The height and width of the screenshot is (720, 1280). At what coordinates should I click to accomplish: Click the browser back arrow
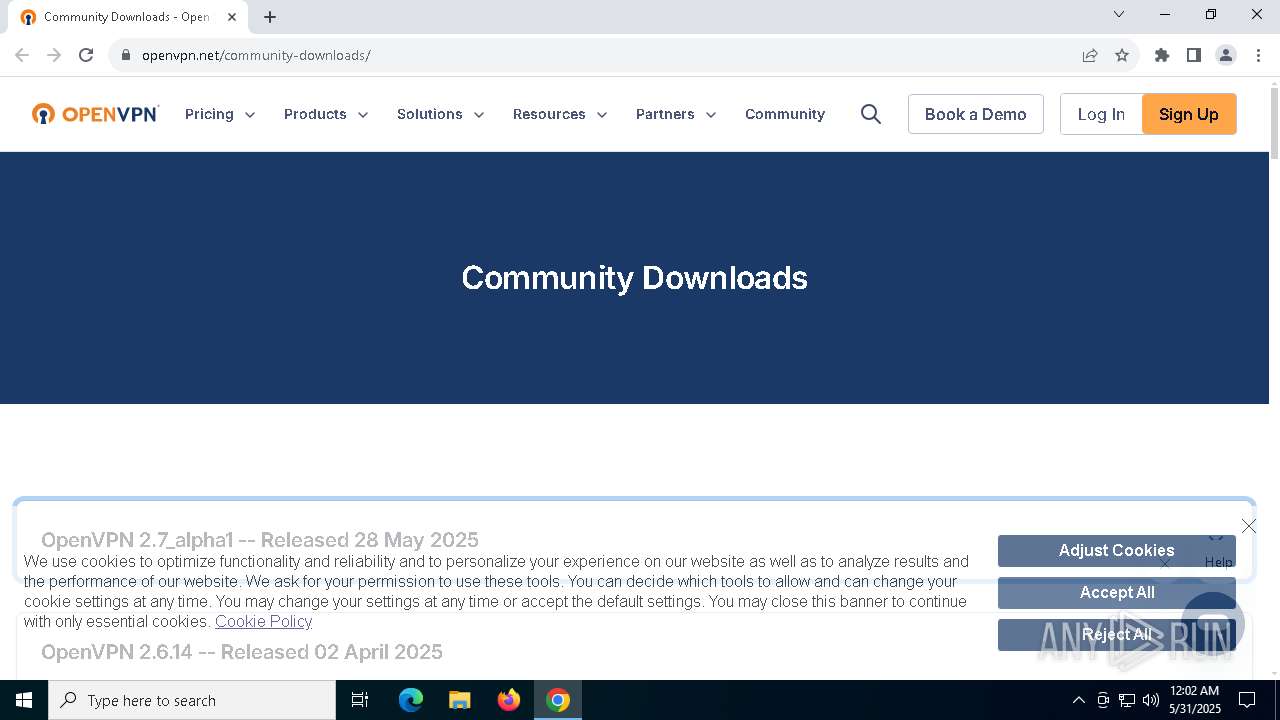[x=22, y=55]
